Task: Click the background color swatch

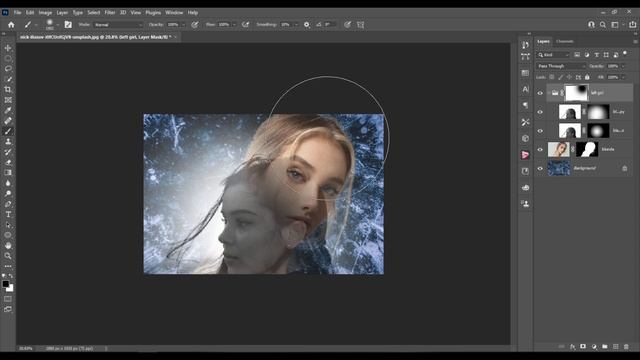Action: (x=10, y=289)
